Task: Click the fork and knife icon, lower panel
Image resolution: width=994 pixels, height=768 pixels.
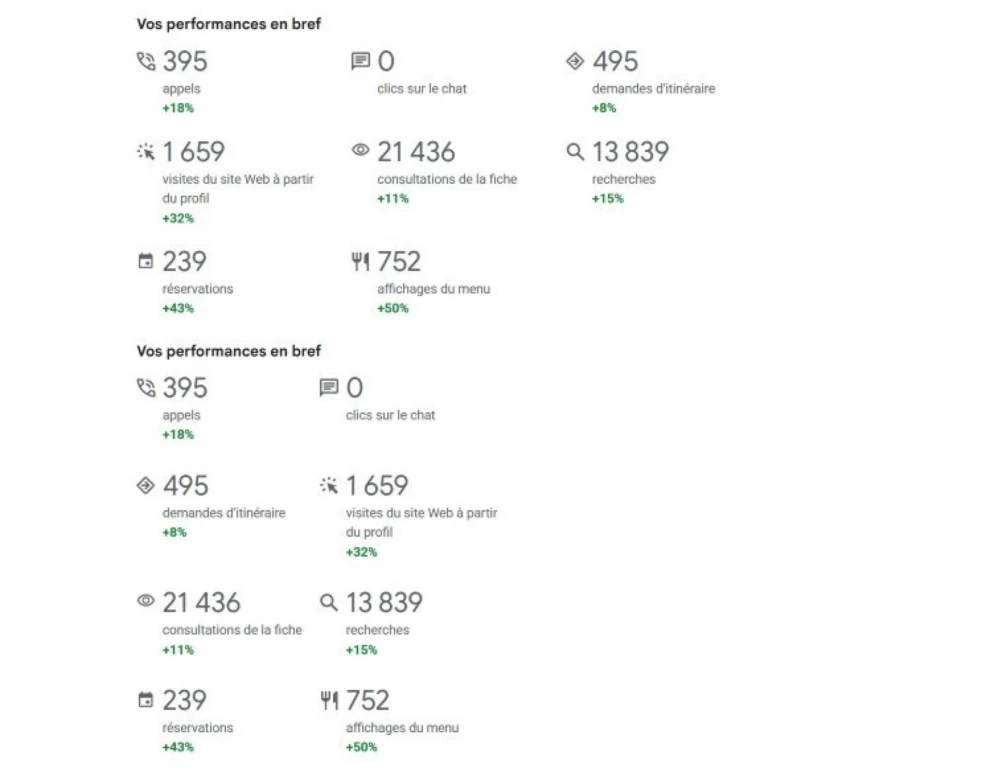Action: [x=328, y=700]
